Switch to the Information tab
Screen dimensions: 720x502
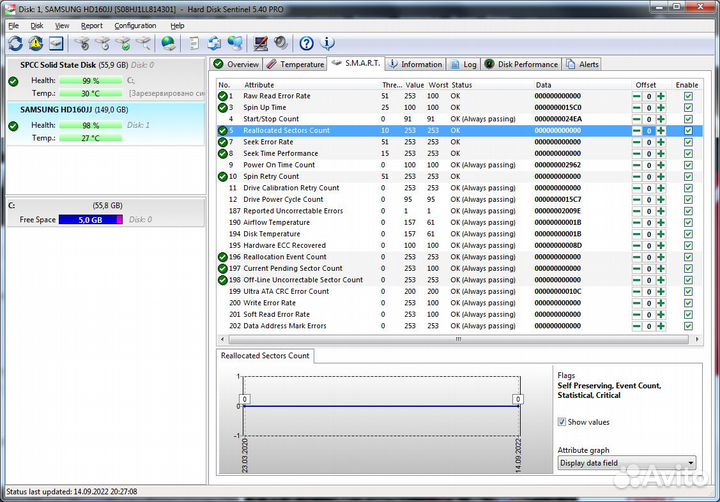coord(415,64)
